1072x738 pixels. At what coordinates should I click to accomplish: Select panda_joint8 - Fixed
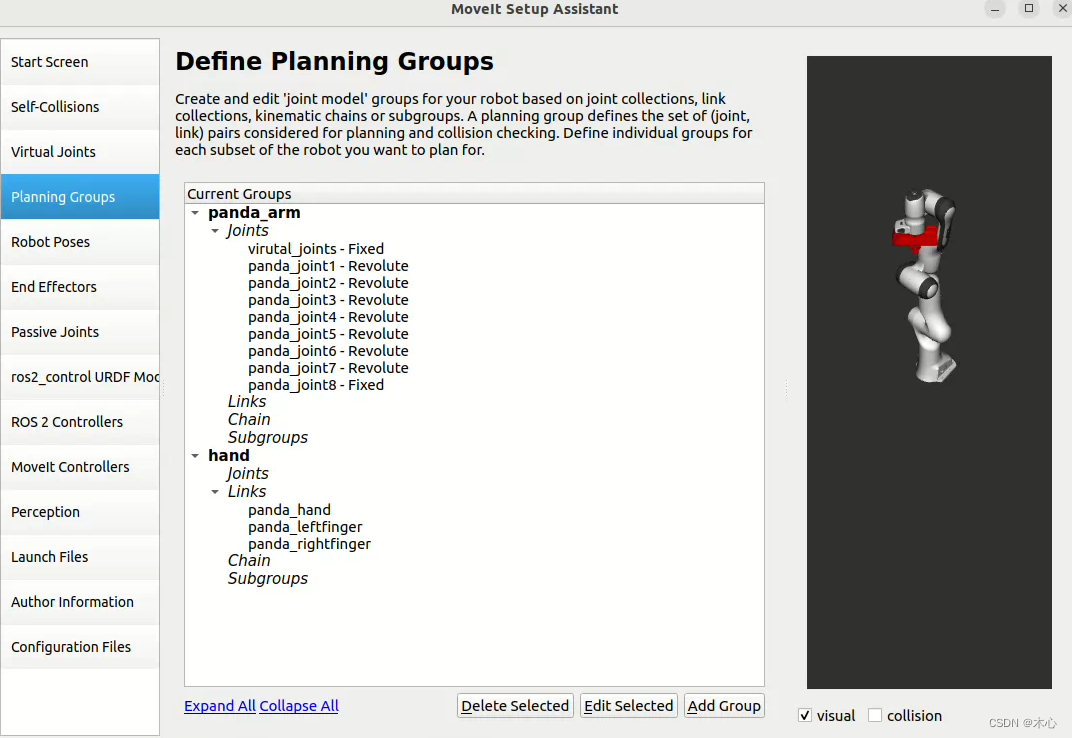coord(316,385)
